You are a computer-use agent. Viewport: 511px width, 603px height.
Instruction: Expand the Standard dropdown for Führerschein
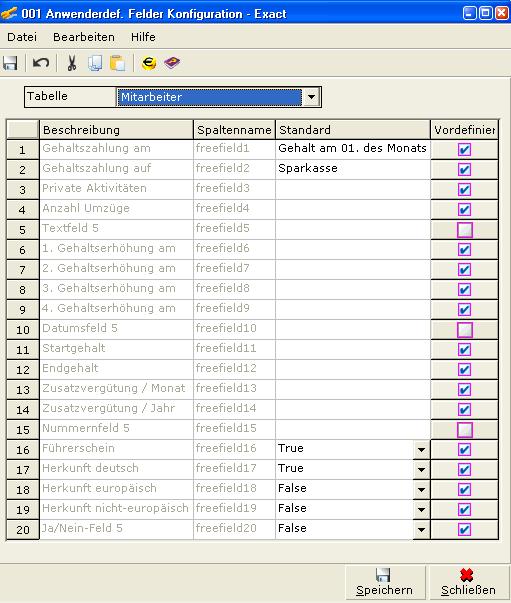coord(421,450)
